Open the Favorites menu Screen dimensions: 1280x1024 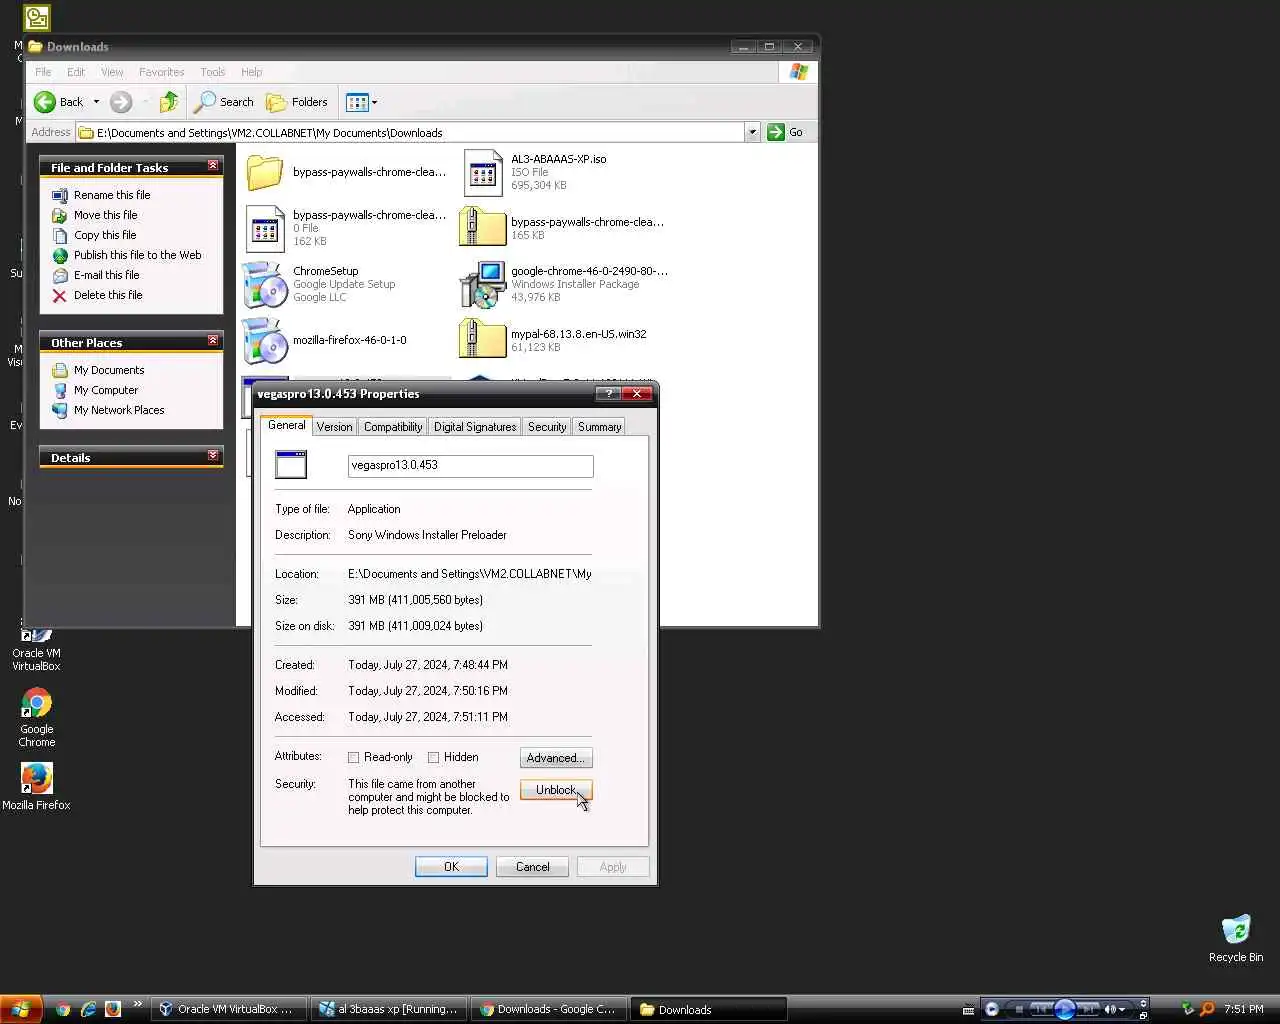(162, 72)
